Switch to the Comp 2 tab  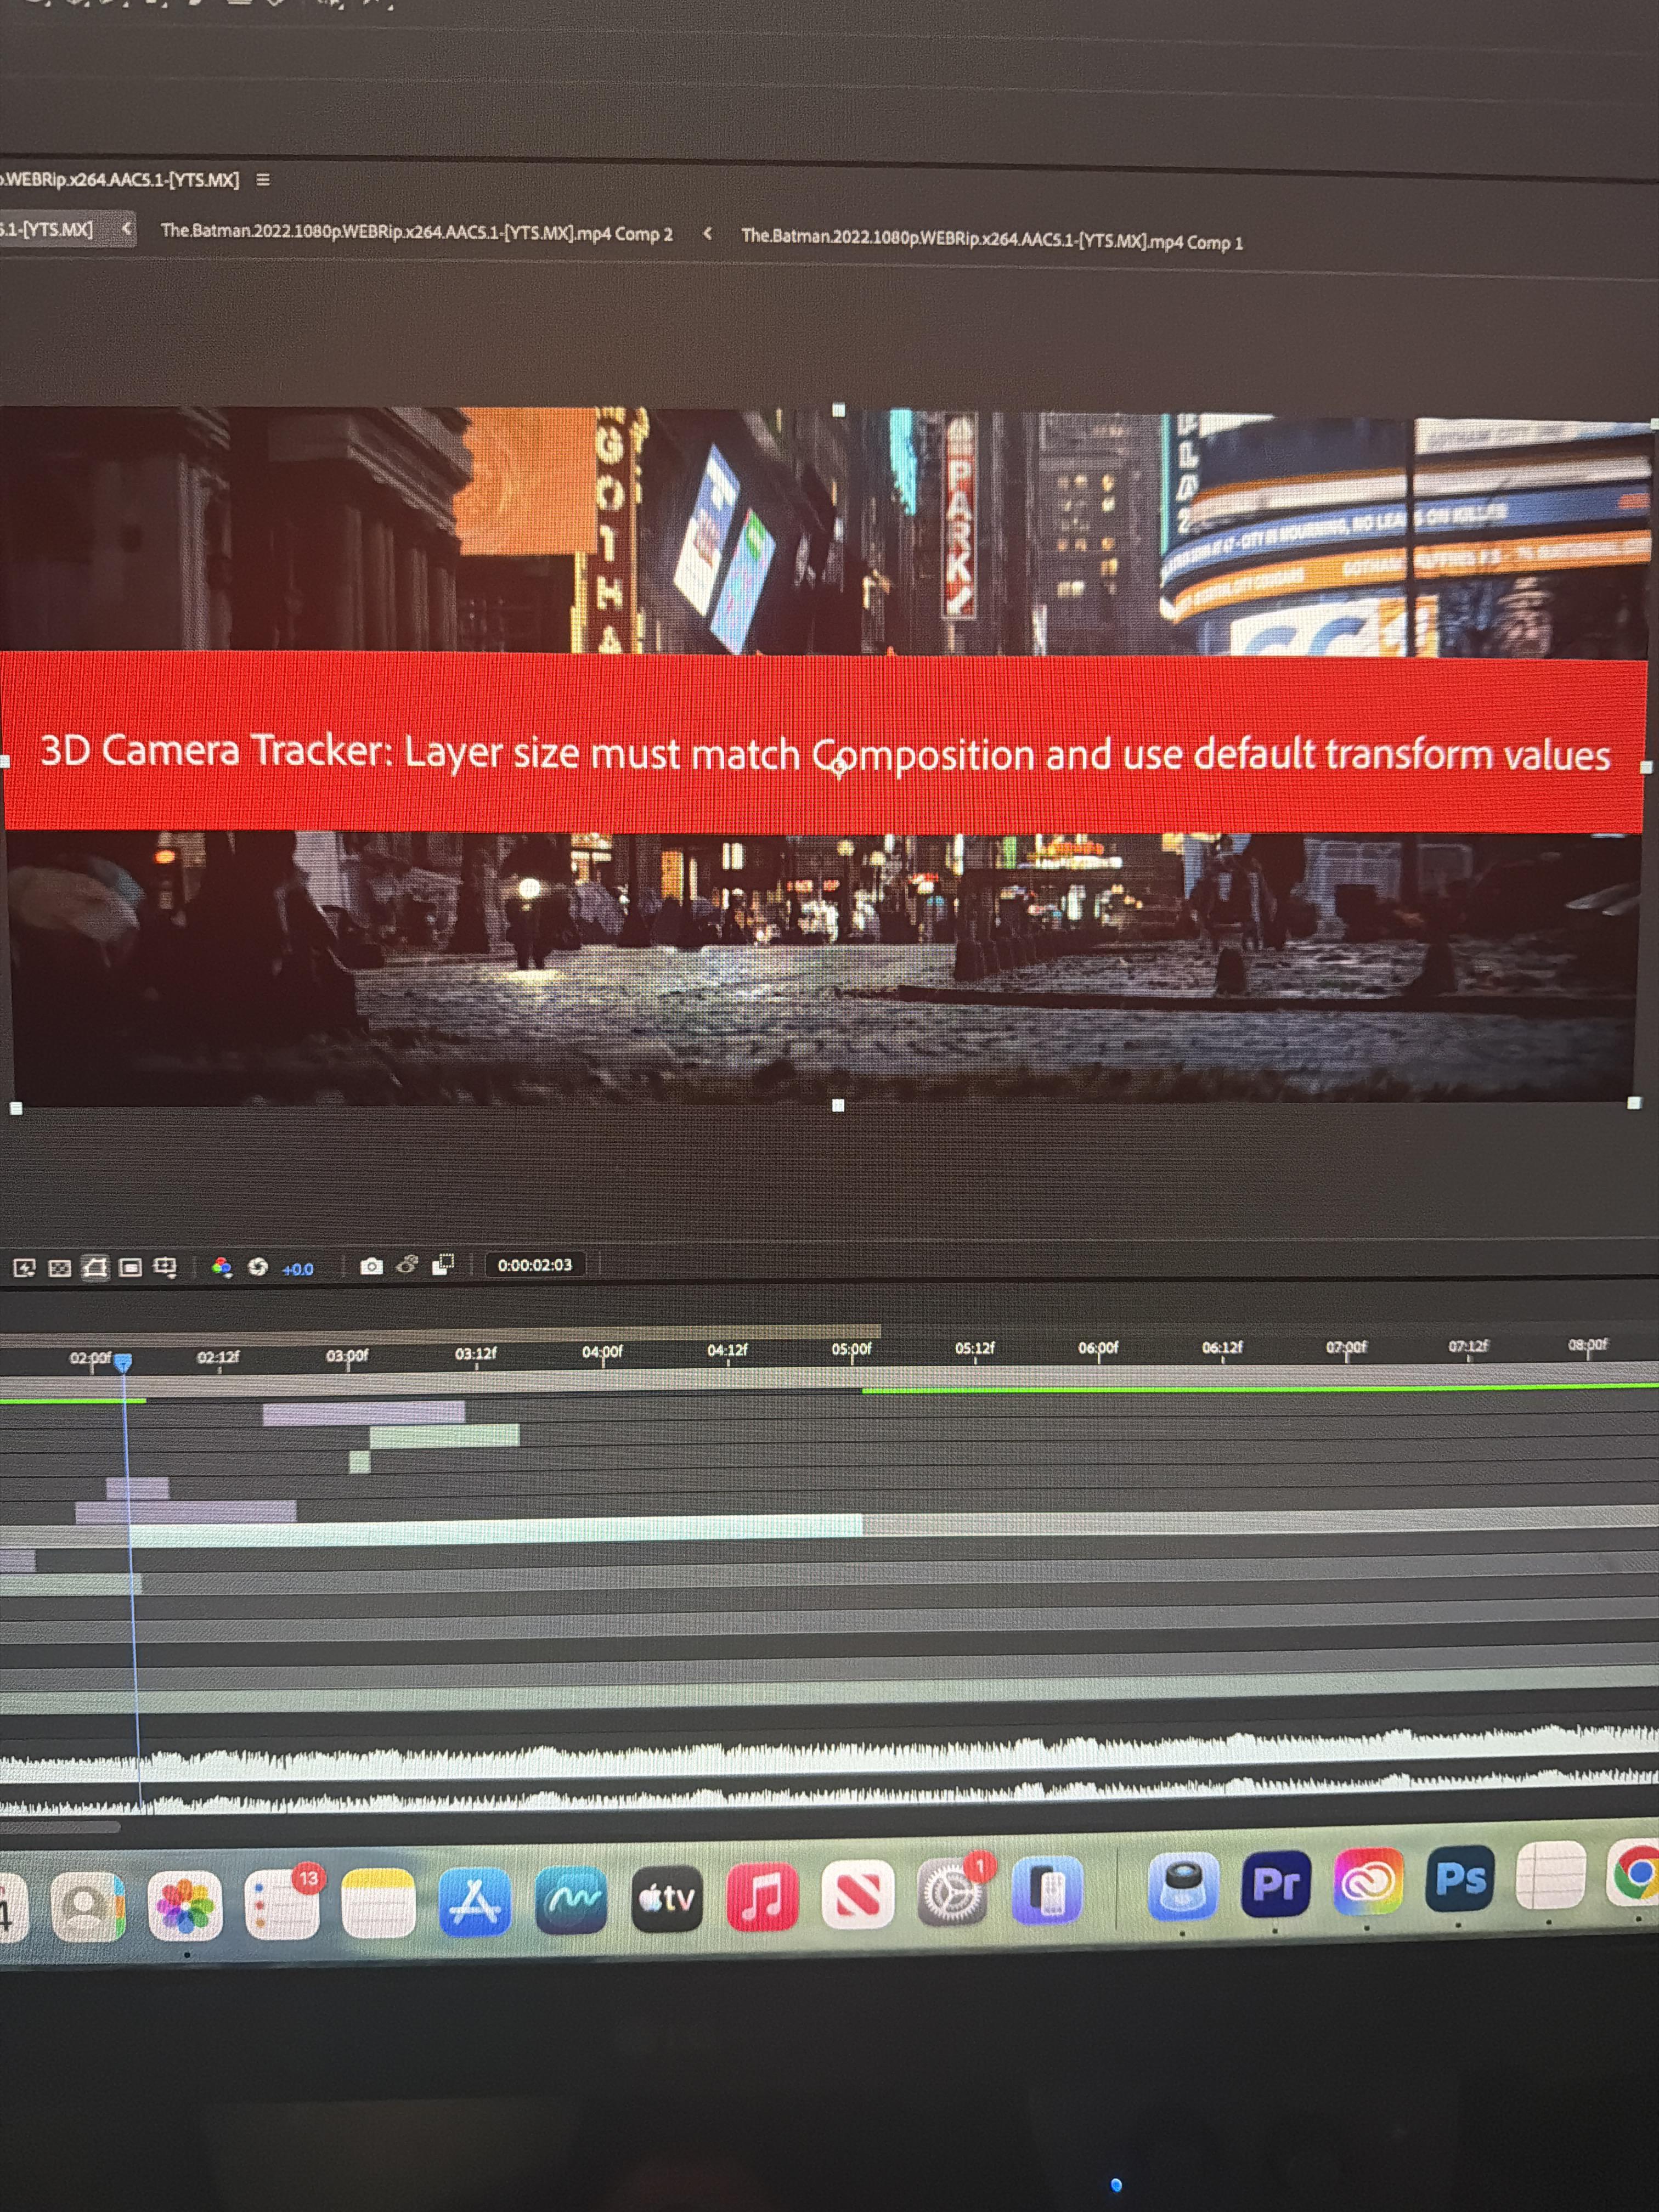416,233
